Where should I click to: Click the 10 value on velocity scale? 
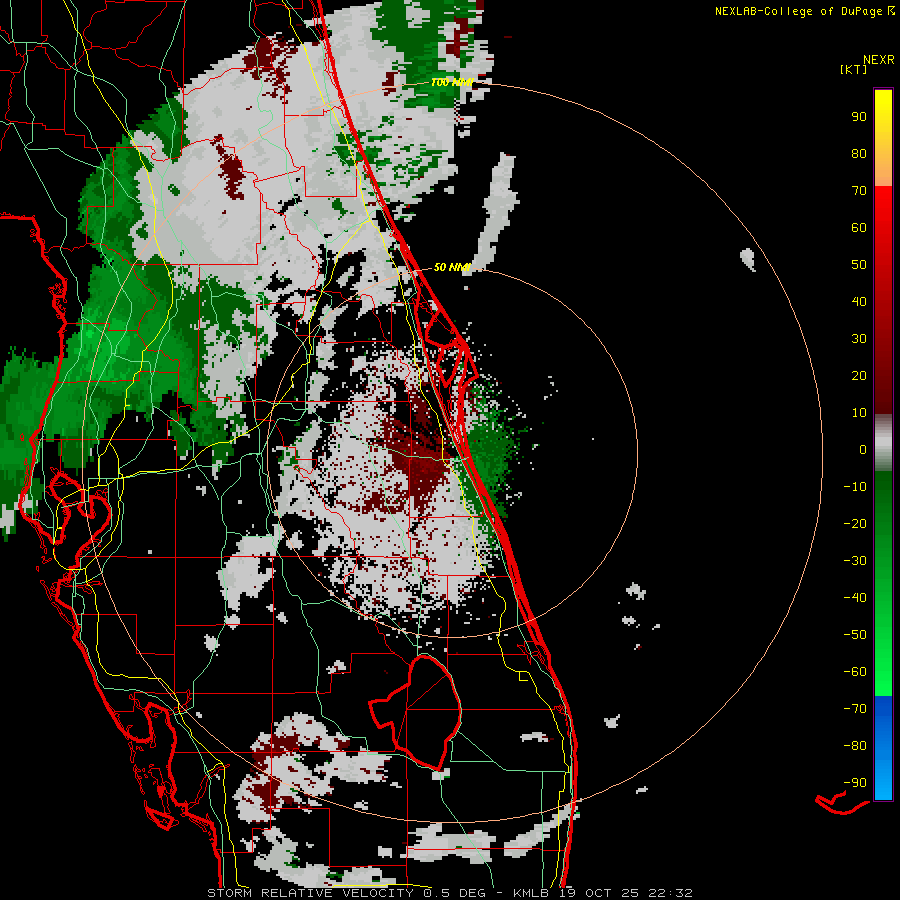tap(859, 413)
